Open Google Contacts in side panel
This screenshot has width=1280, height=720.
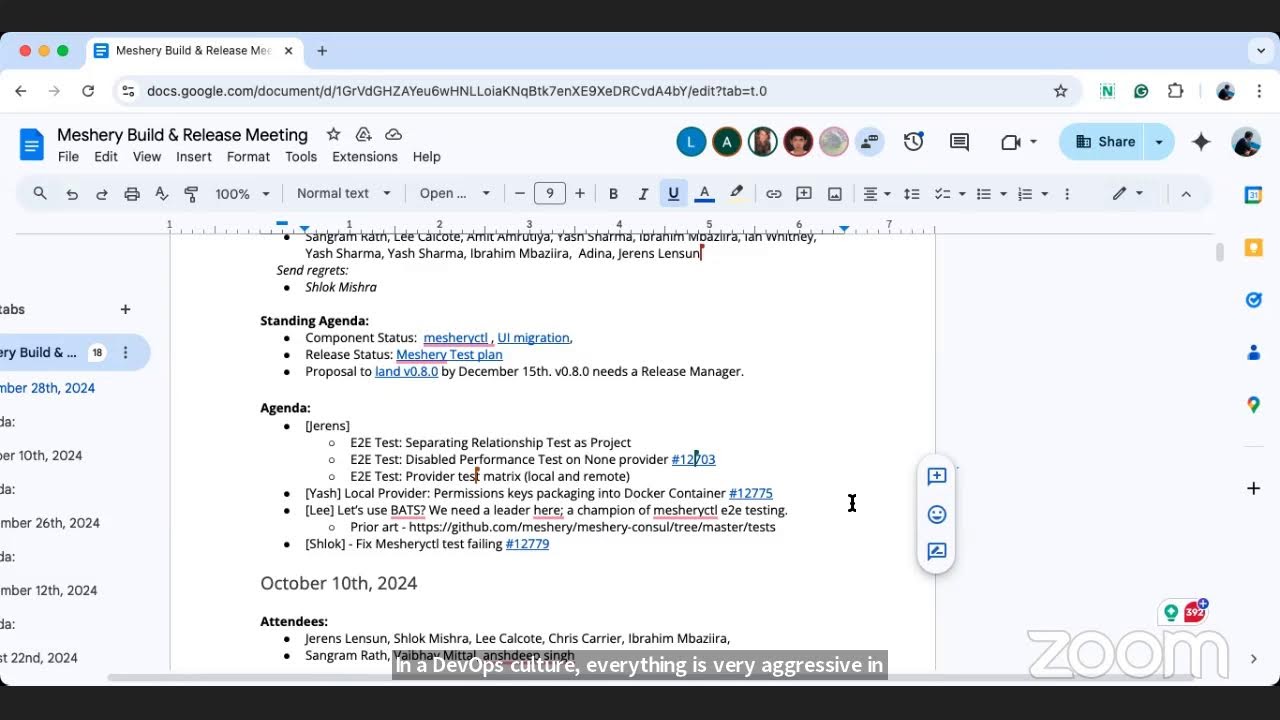tap(1253, 352)
